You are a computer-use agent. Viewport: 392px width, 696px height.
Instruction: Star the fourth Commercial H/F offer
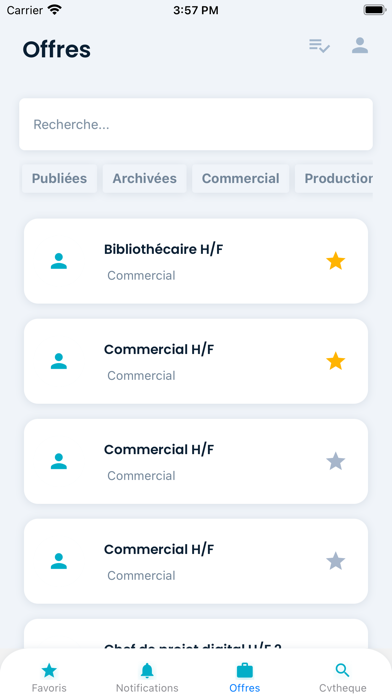(x=336, y=561)
